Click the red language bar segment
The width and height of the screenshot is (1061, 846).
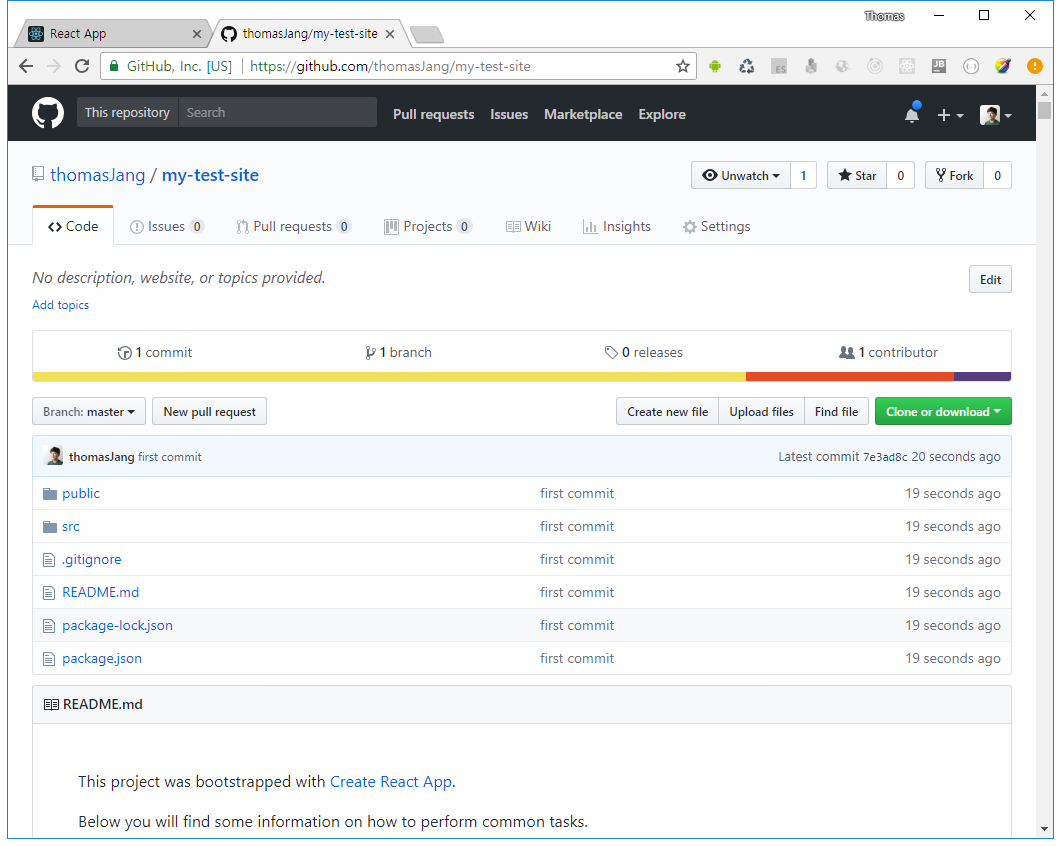tap(850, 377)
